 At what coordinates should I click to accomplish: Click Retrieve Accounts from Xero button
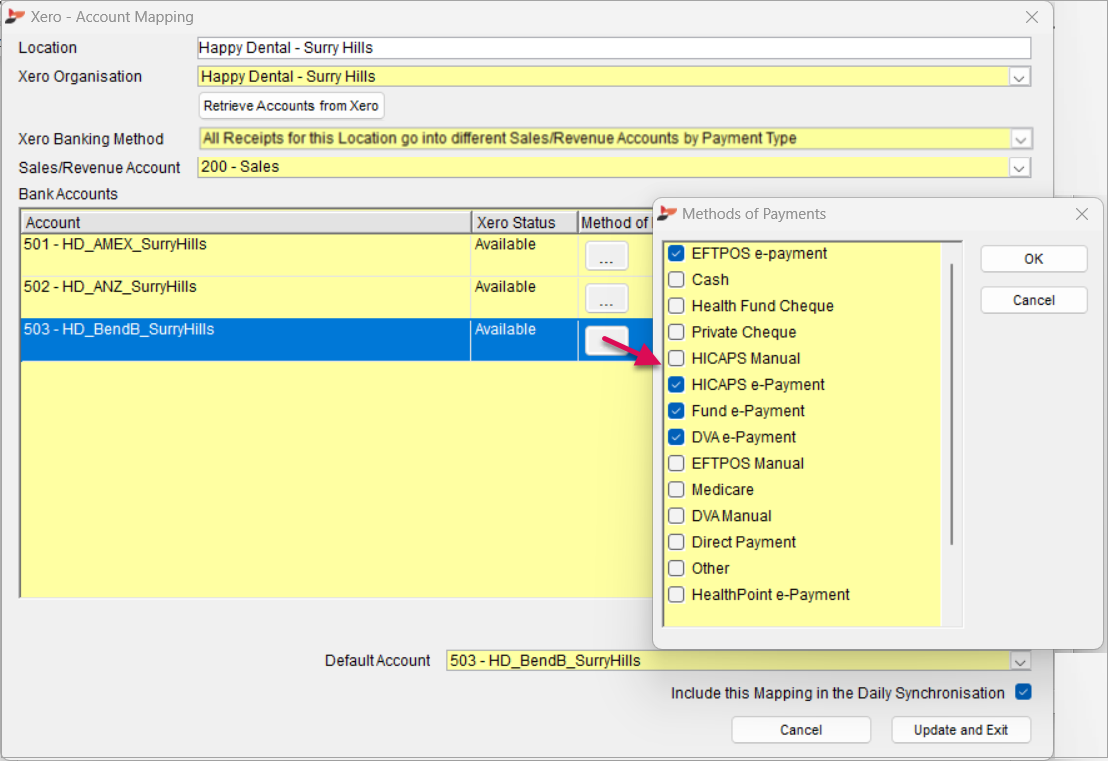pyautogui.click(x=291, y=106)
